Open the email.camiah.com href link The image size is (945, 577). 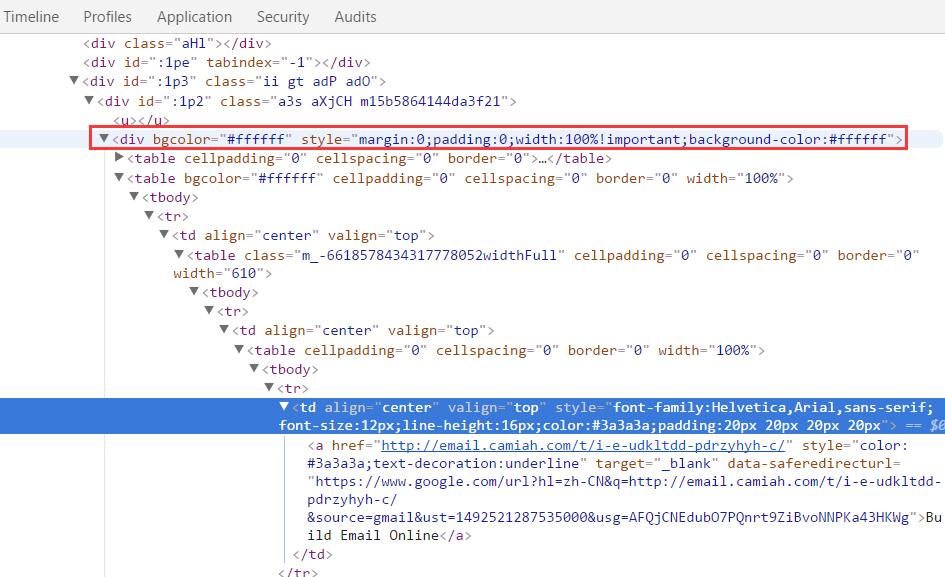[x=583, y=446]
